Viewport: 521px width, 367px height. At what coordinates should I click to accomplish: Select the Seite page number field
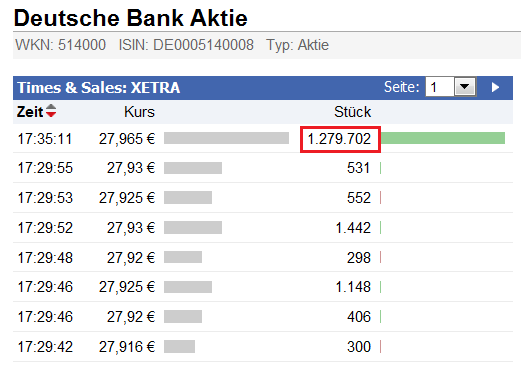coord(440,87)
